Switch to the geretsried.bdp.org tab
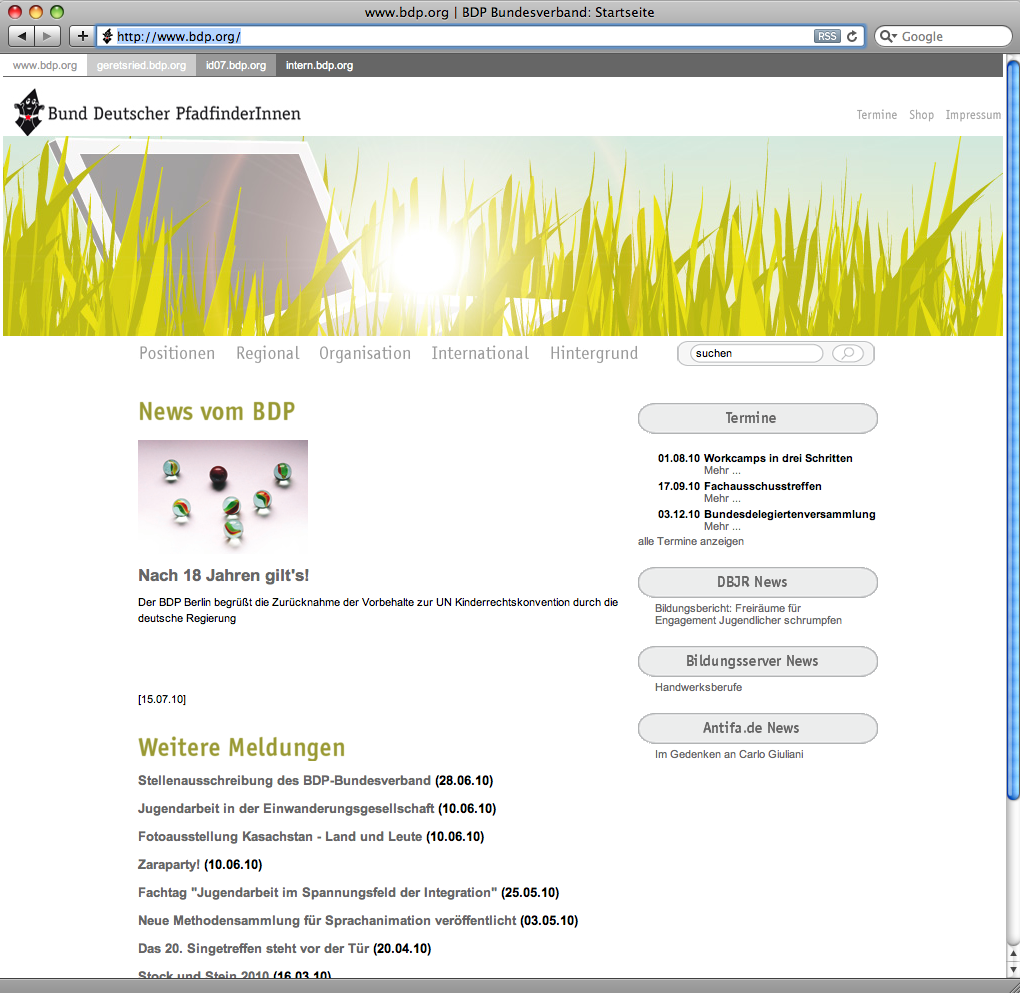The height and width of the screenshot is (993, 1020). (141, 66)
